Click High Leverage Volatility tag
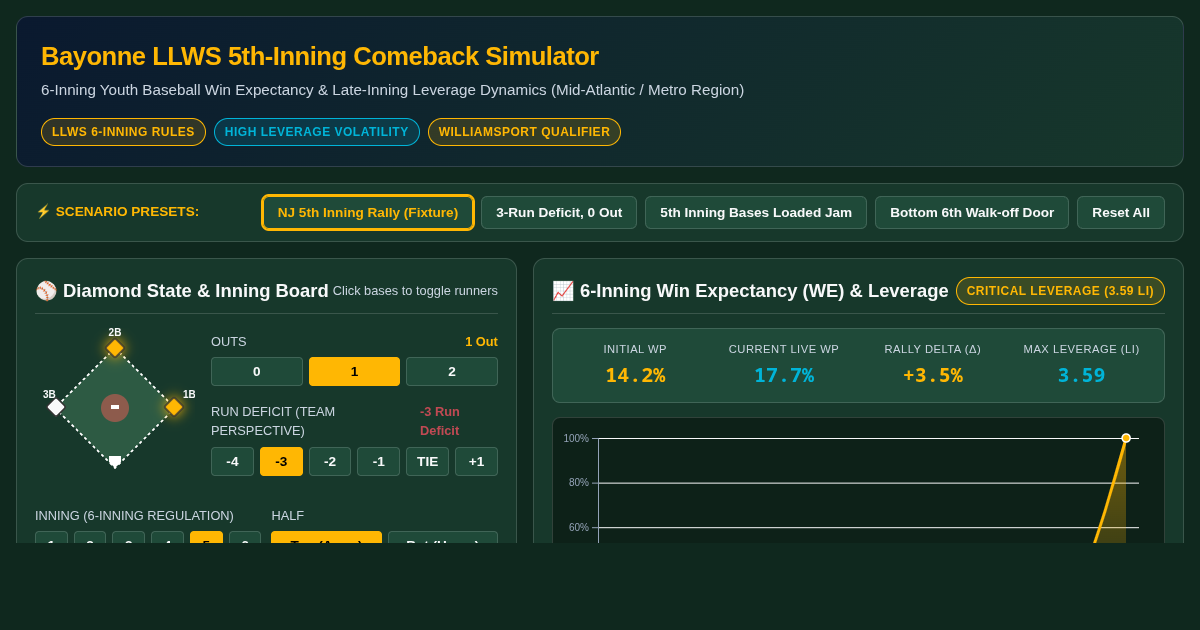Screen dimensions: 1200x630 tap(317, 132)
